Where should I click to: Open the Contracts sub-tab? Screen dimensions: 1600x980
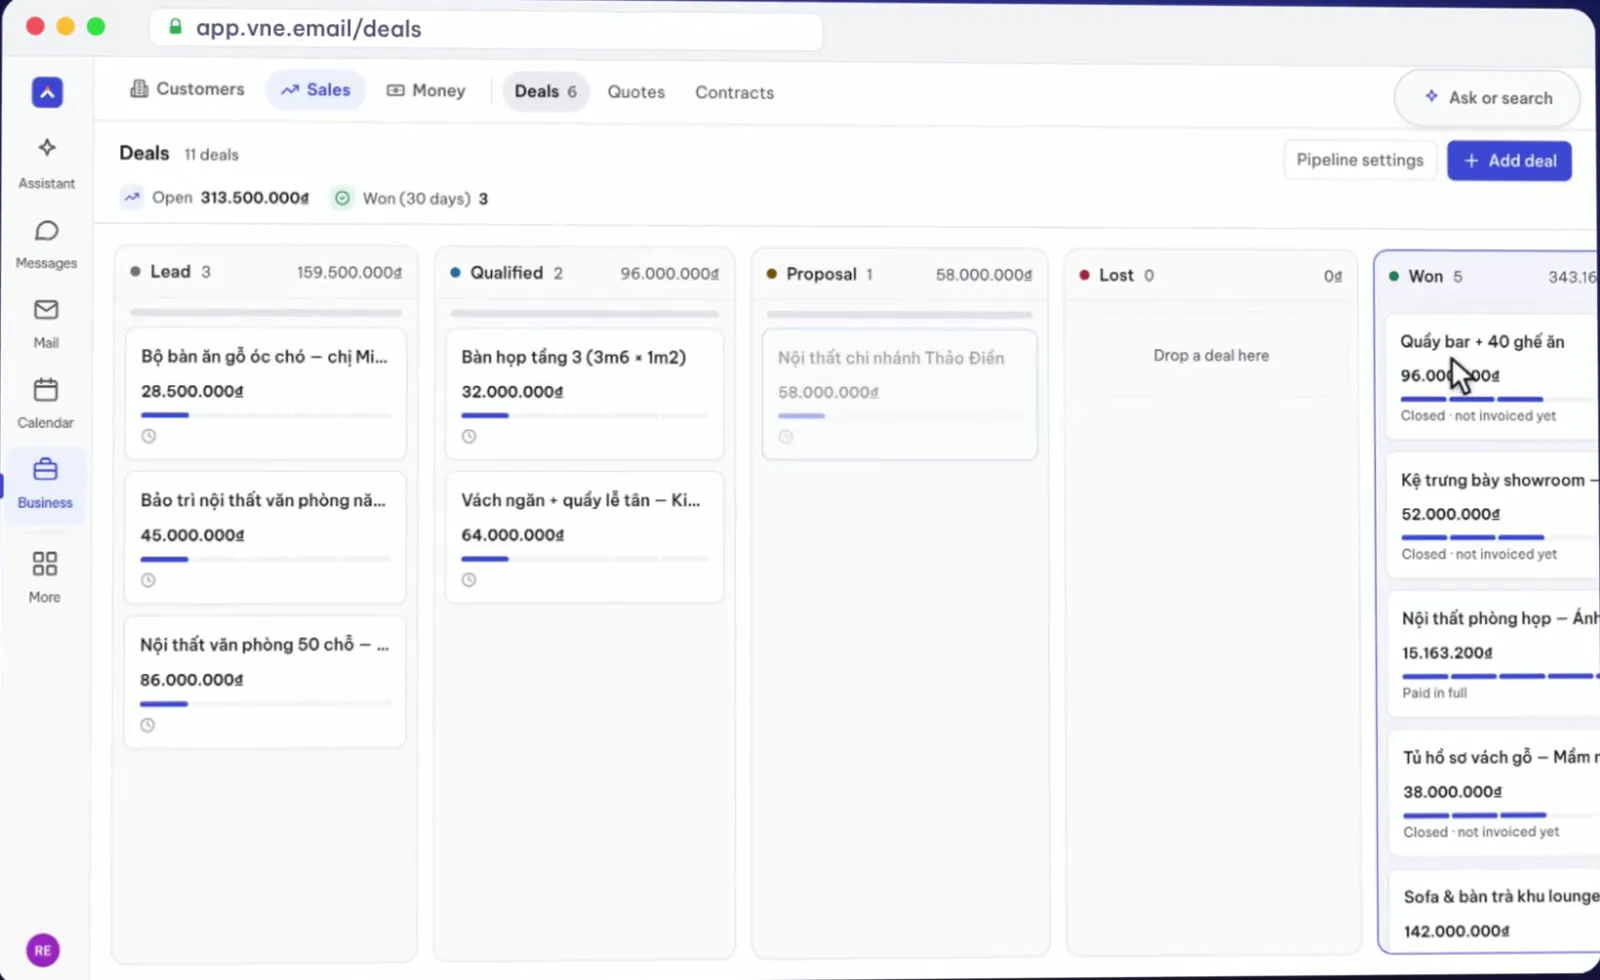tap(735, 93)
